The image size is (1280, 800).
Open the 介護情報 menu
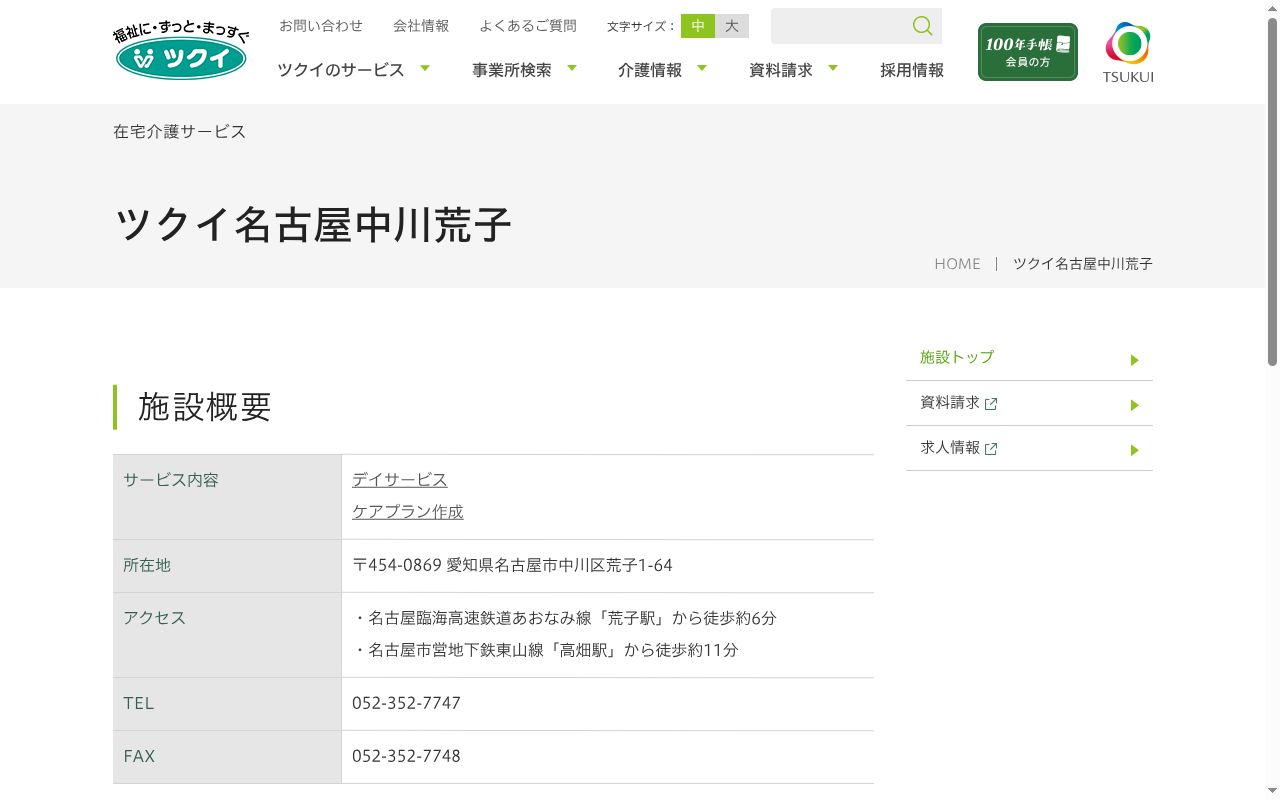pos(650,70)
